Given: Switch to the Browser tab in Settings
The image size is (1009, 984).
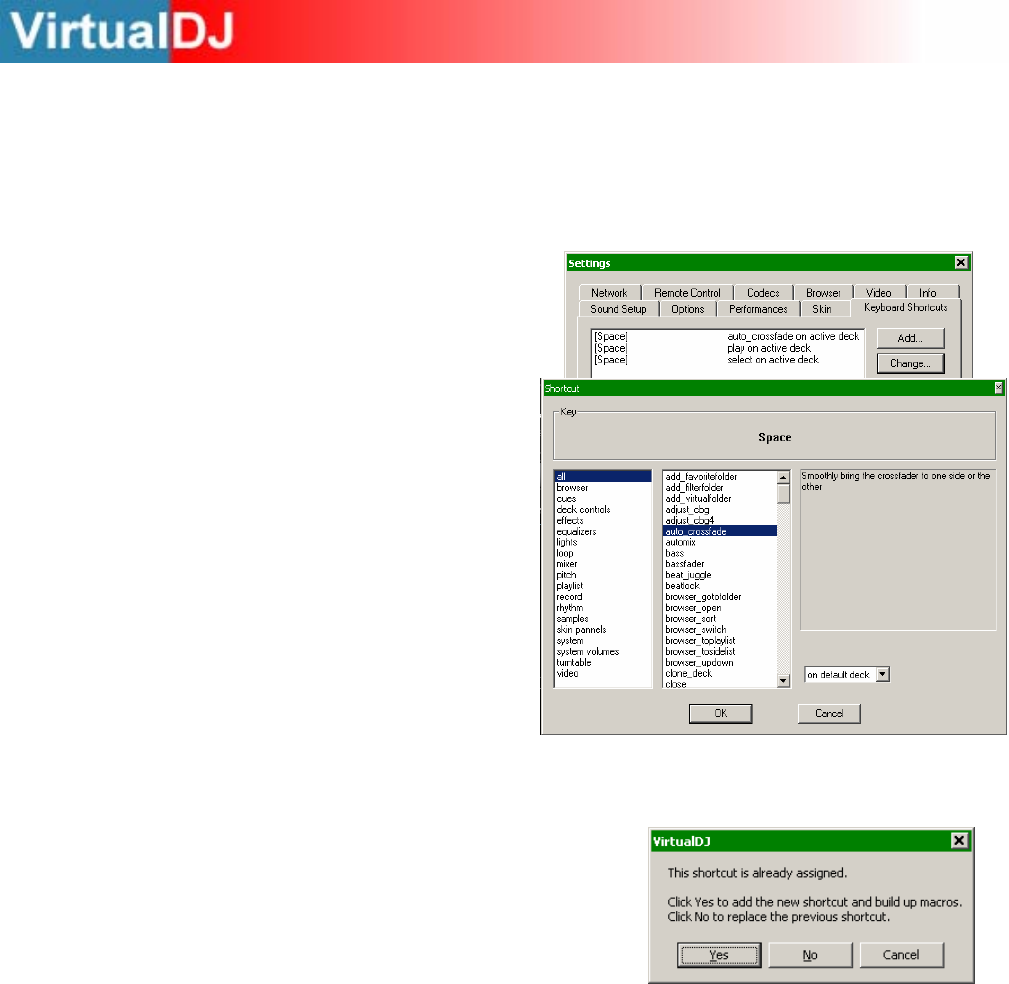Looking at the screenshot, I should (823, 293).
